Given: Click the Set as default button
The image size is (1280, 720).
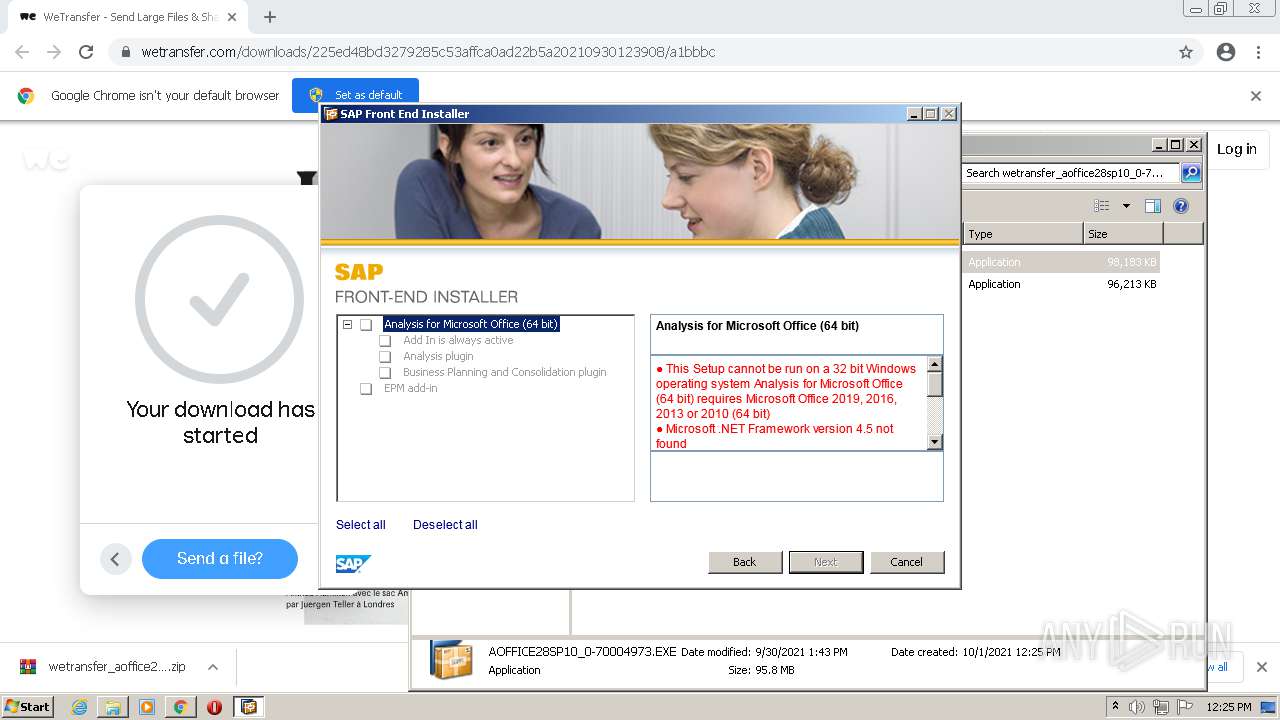Looking at the screenshot, I should [x=355, y=95].
